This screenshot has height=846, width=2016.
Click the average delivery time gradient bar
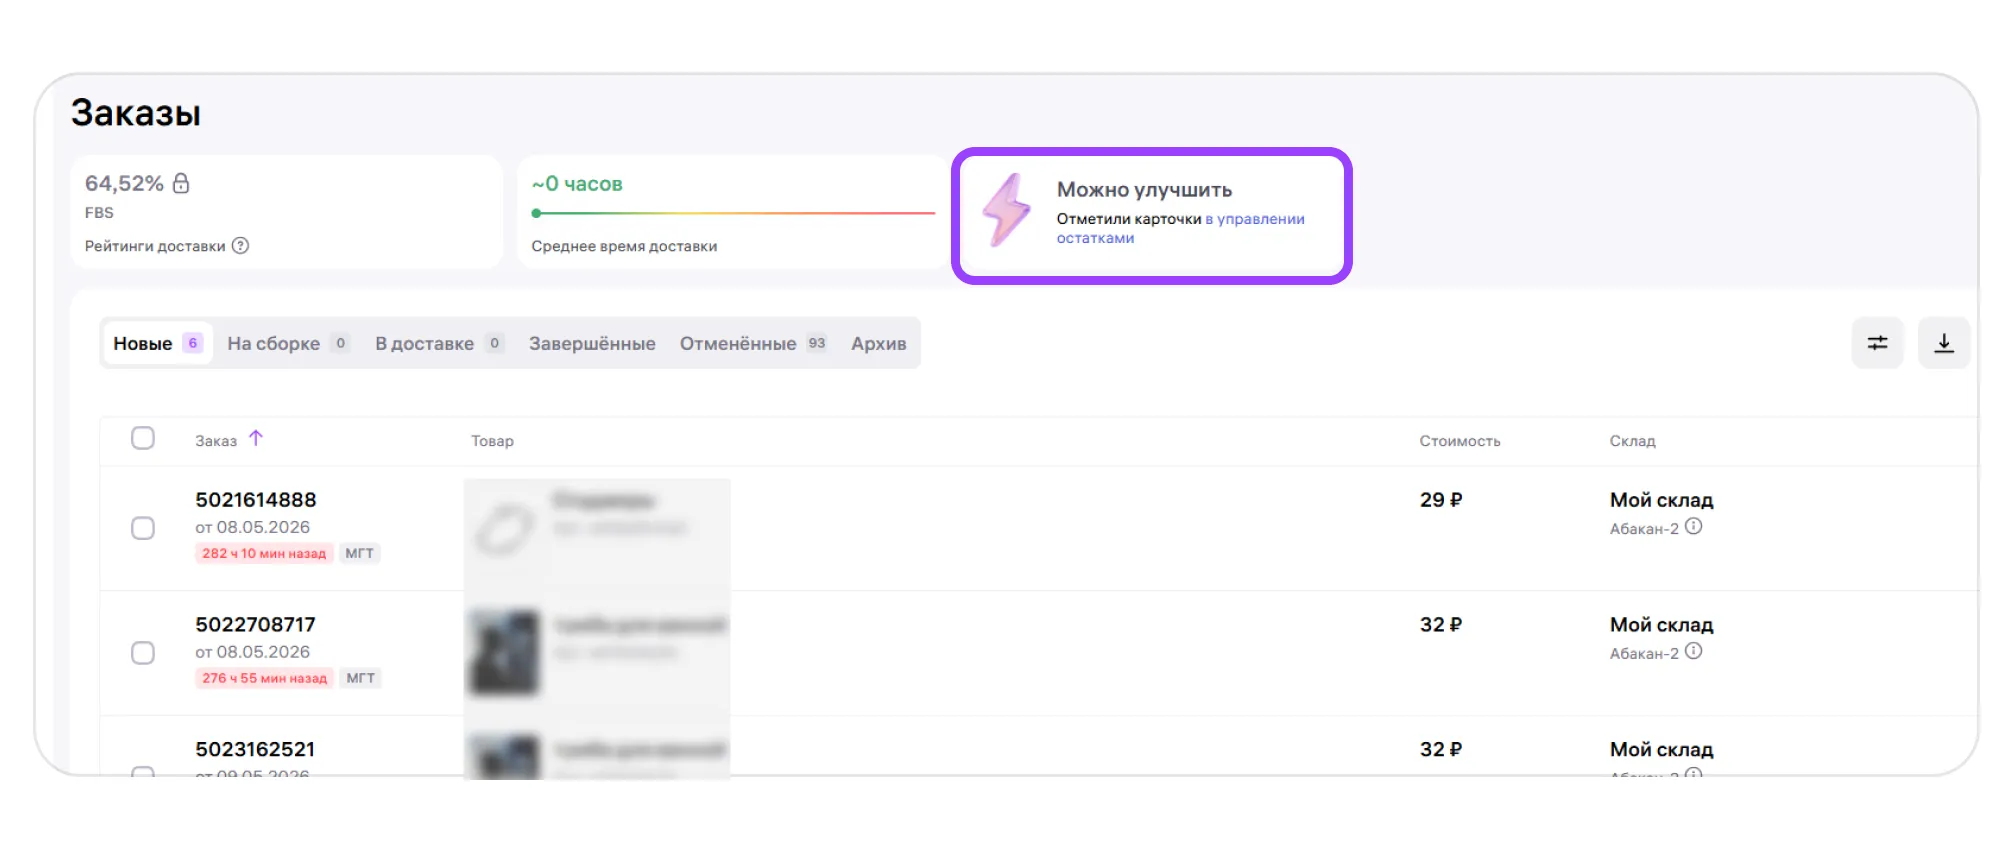point(733,213)
